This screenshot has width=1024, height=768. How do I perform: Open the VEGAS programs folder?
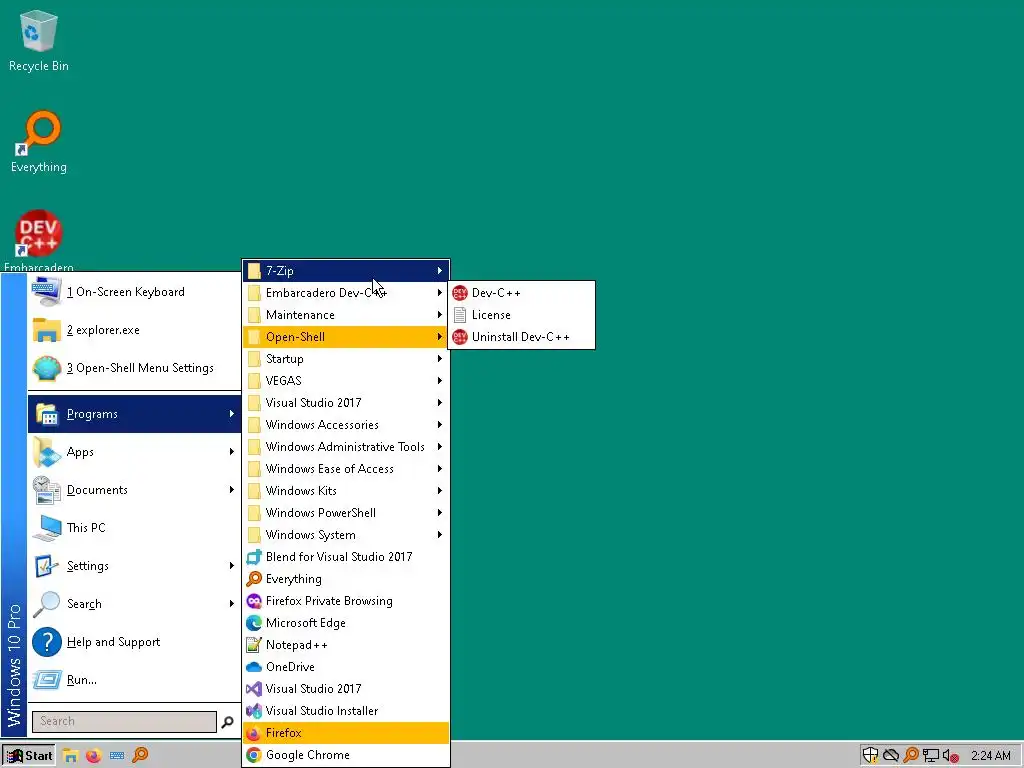[x=345, y=381]
